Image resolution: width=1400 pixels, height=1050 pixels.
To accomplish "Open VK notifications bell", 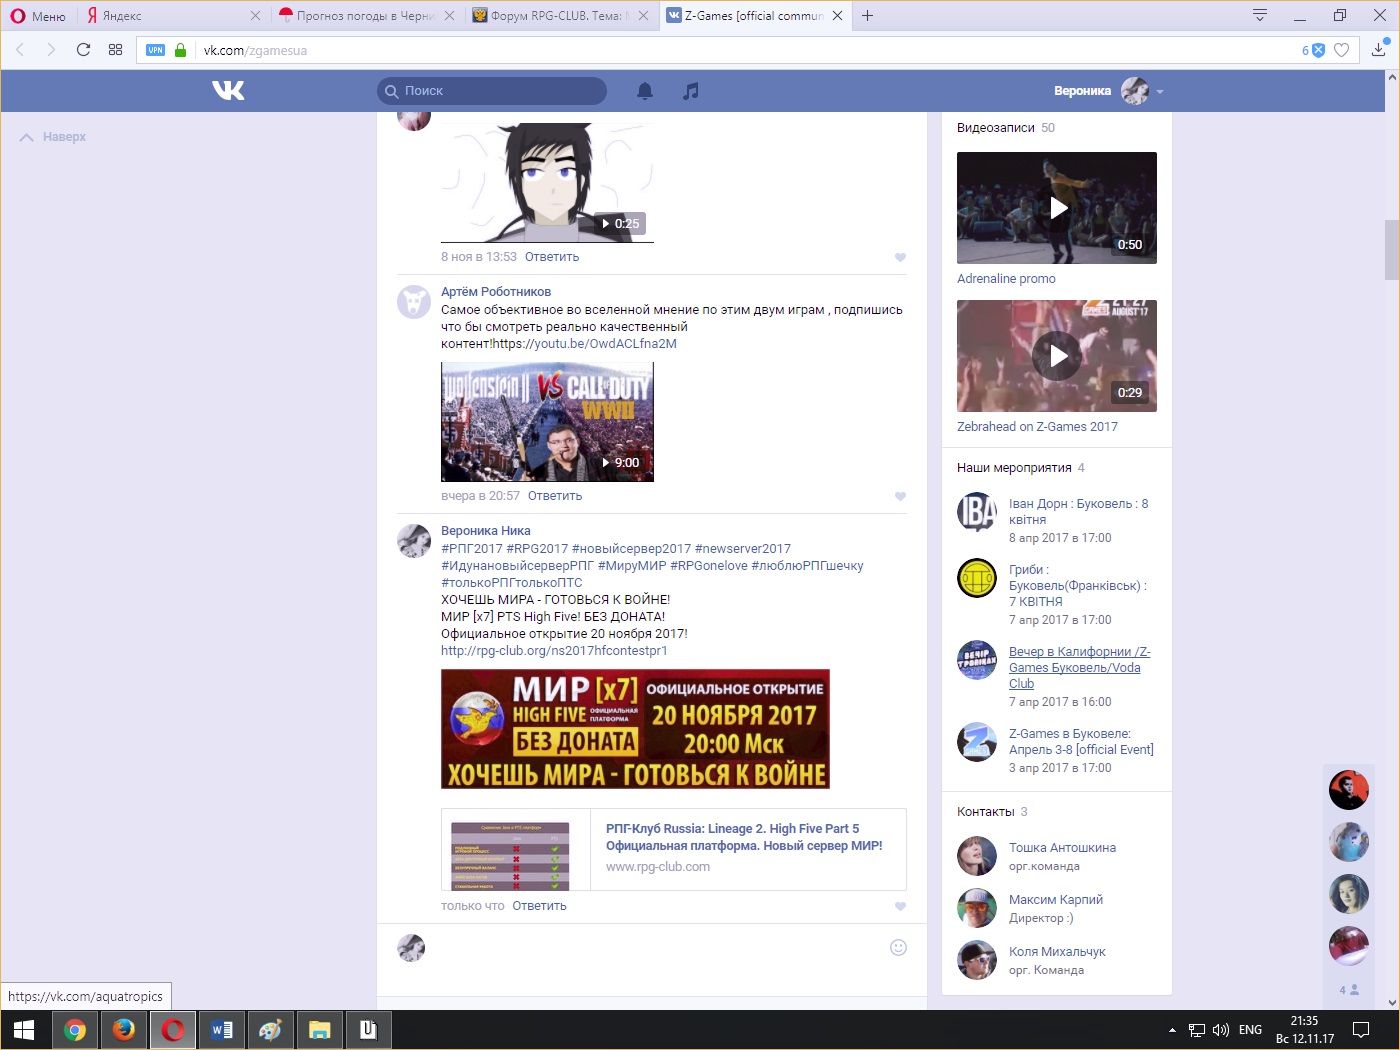I will pyautogui.click(x=645, y=91).
